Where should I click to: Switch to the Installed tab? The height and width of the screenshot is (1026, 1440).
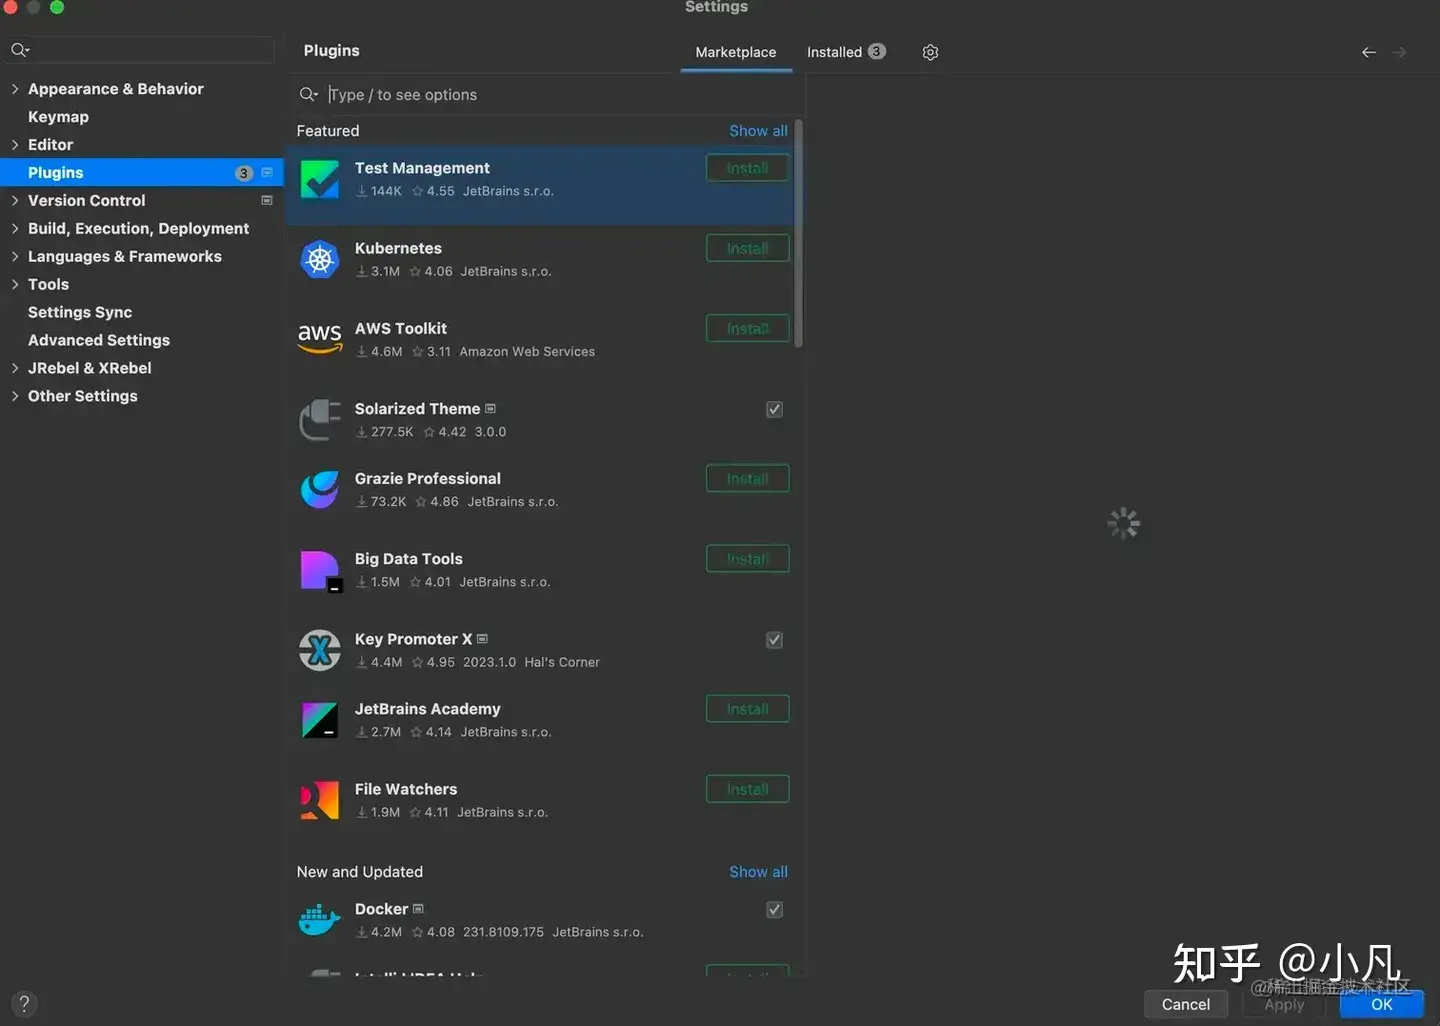[846, 52]
